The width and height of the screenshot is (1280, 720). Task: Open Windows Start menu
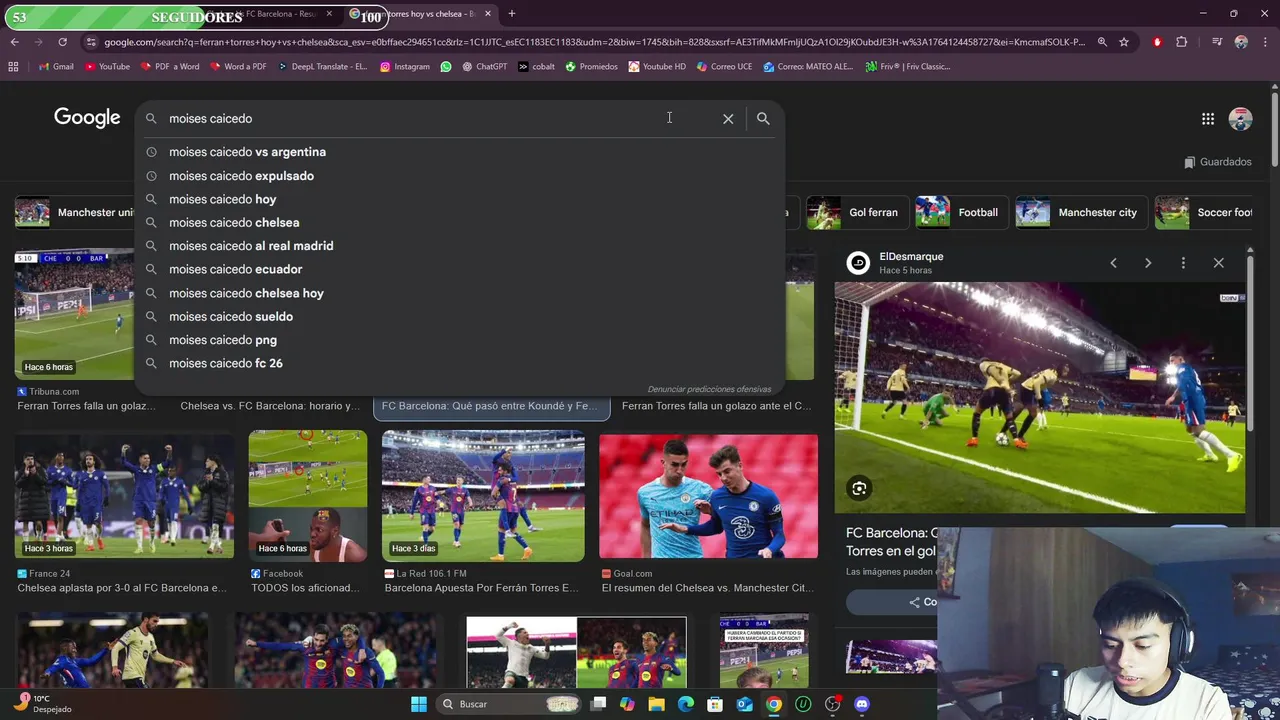[x=419, y=704]
